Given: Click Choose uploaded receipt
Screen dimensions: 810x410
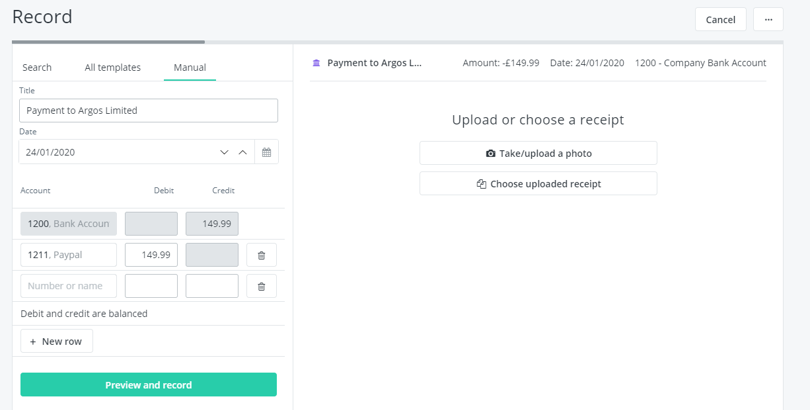Looking at the screenshot, I should click(538, 184).
